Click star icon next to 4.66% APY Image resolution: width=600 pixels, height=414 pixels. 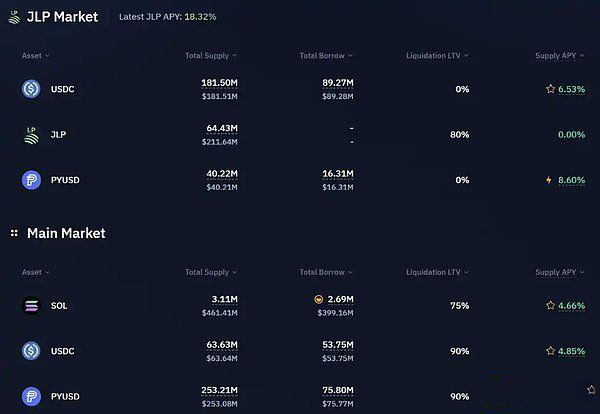[550, 305]
